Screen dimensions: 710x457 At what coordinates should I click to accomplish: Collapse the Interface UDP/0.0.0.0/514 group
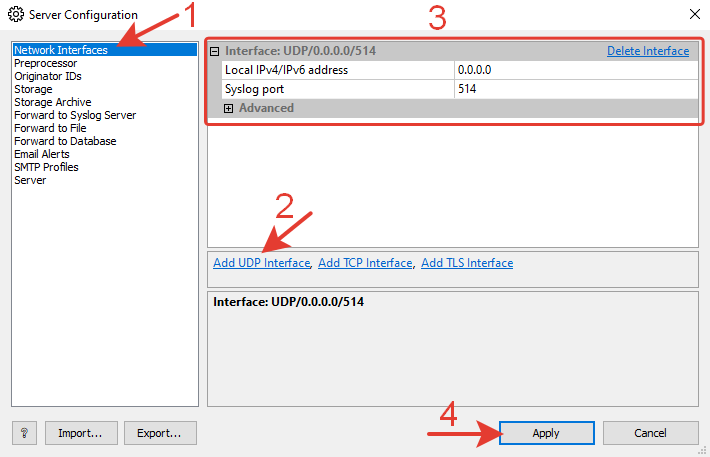[215, 51]
